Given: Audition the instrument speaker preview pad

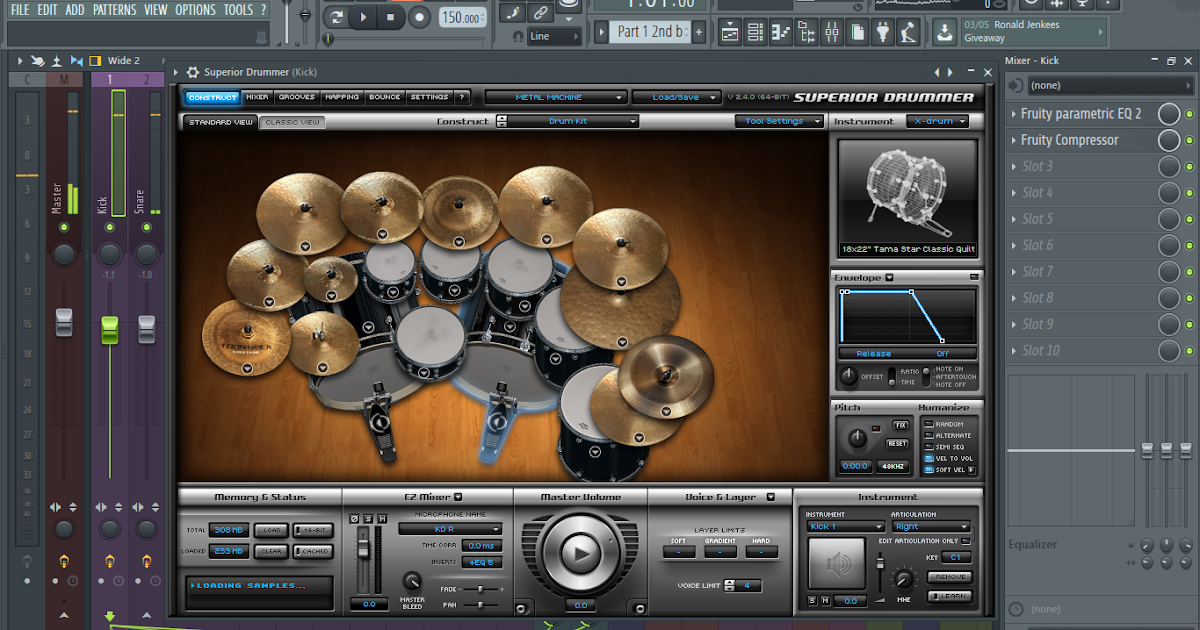Looking at the screenshot, I should [835, 565].
